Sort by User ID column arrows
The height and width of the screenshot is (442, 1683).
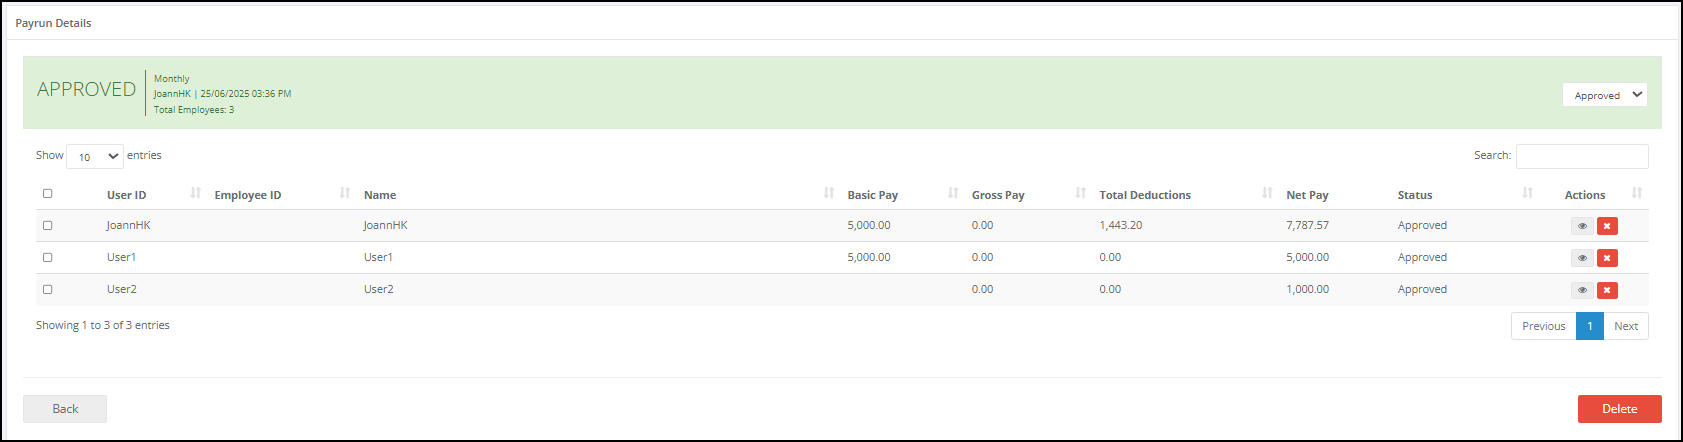pos(196,193)
